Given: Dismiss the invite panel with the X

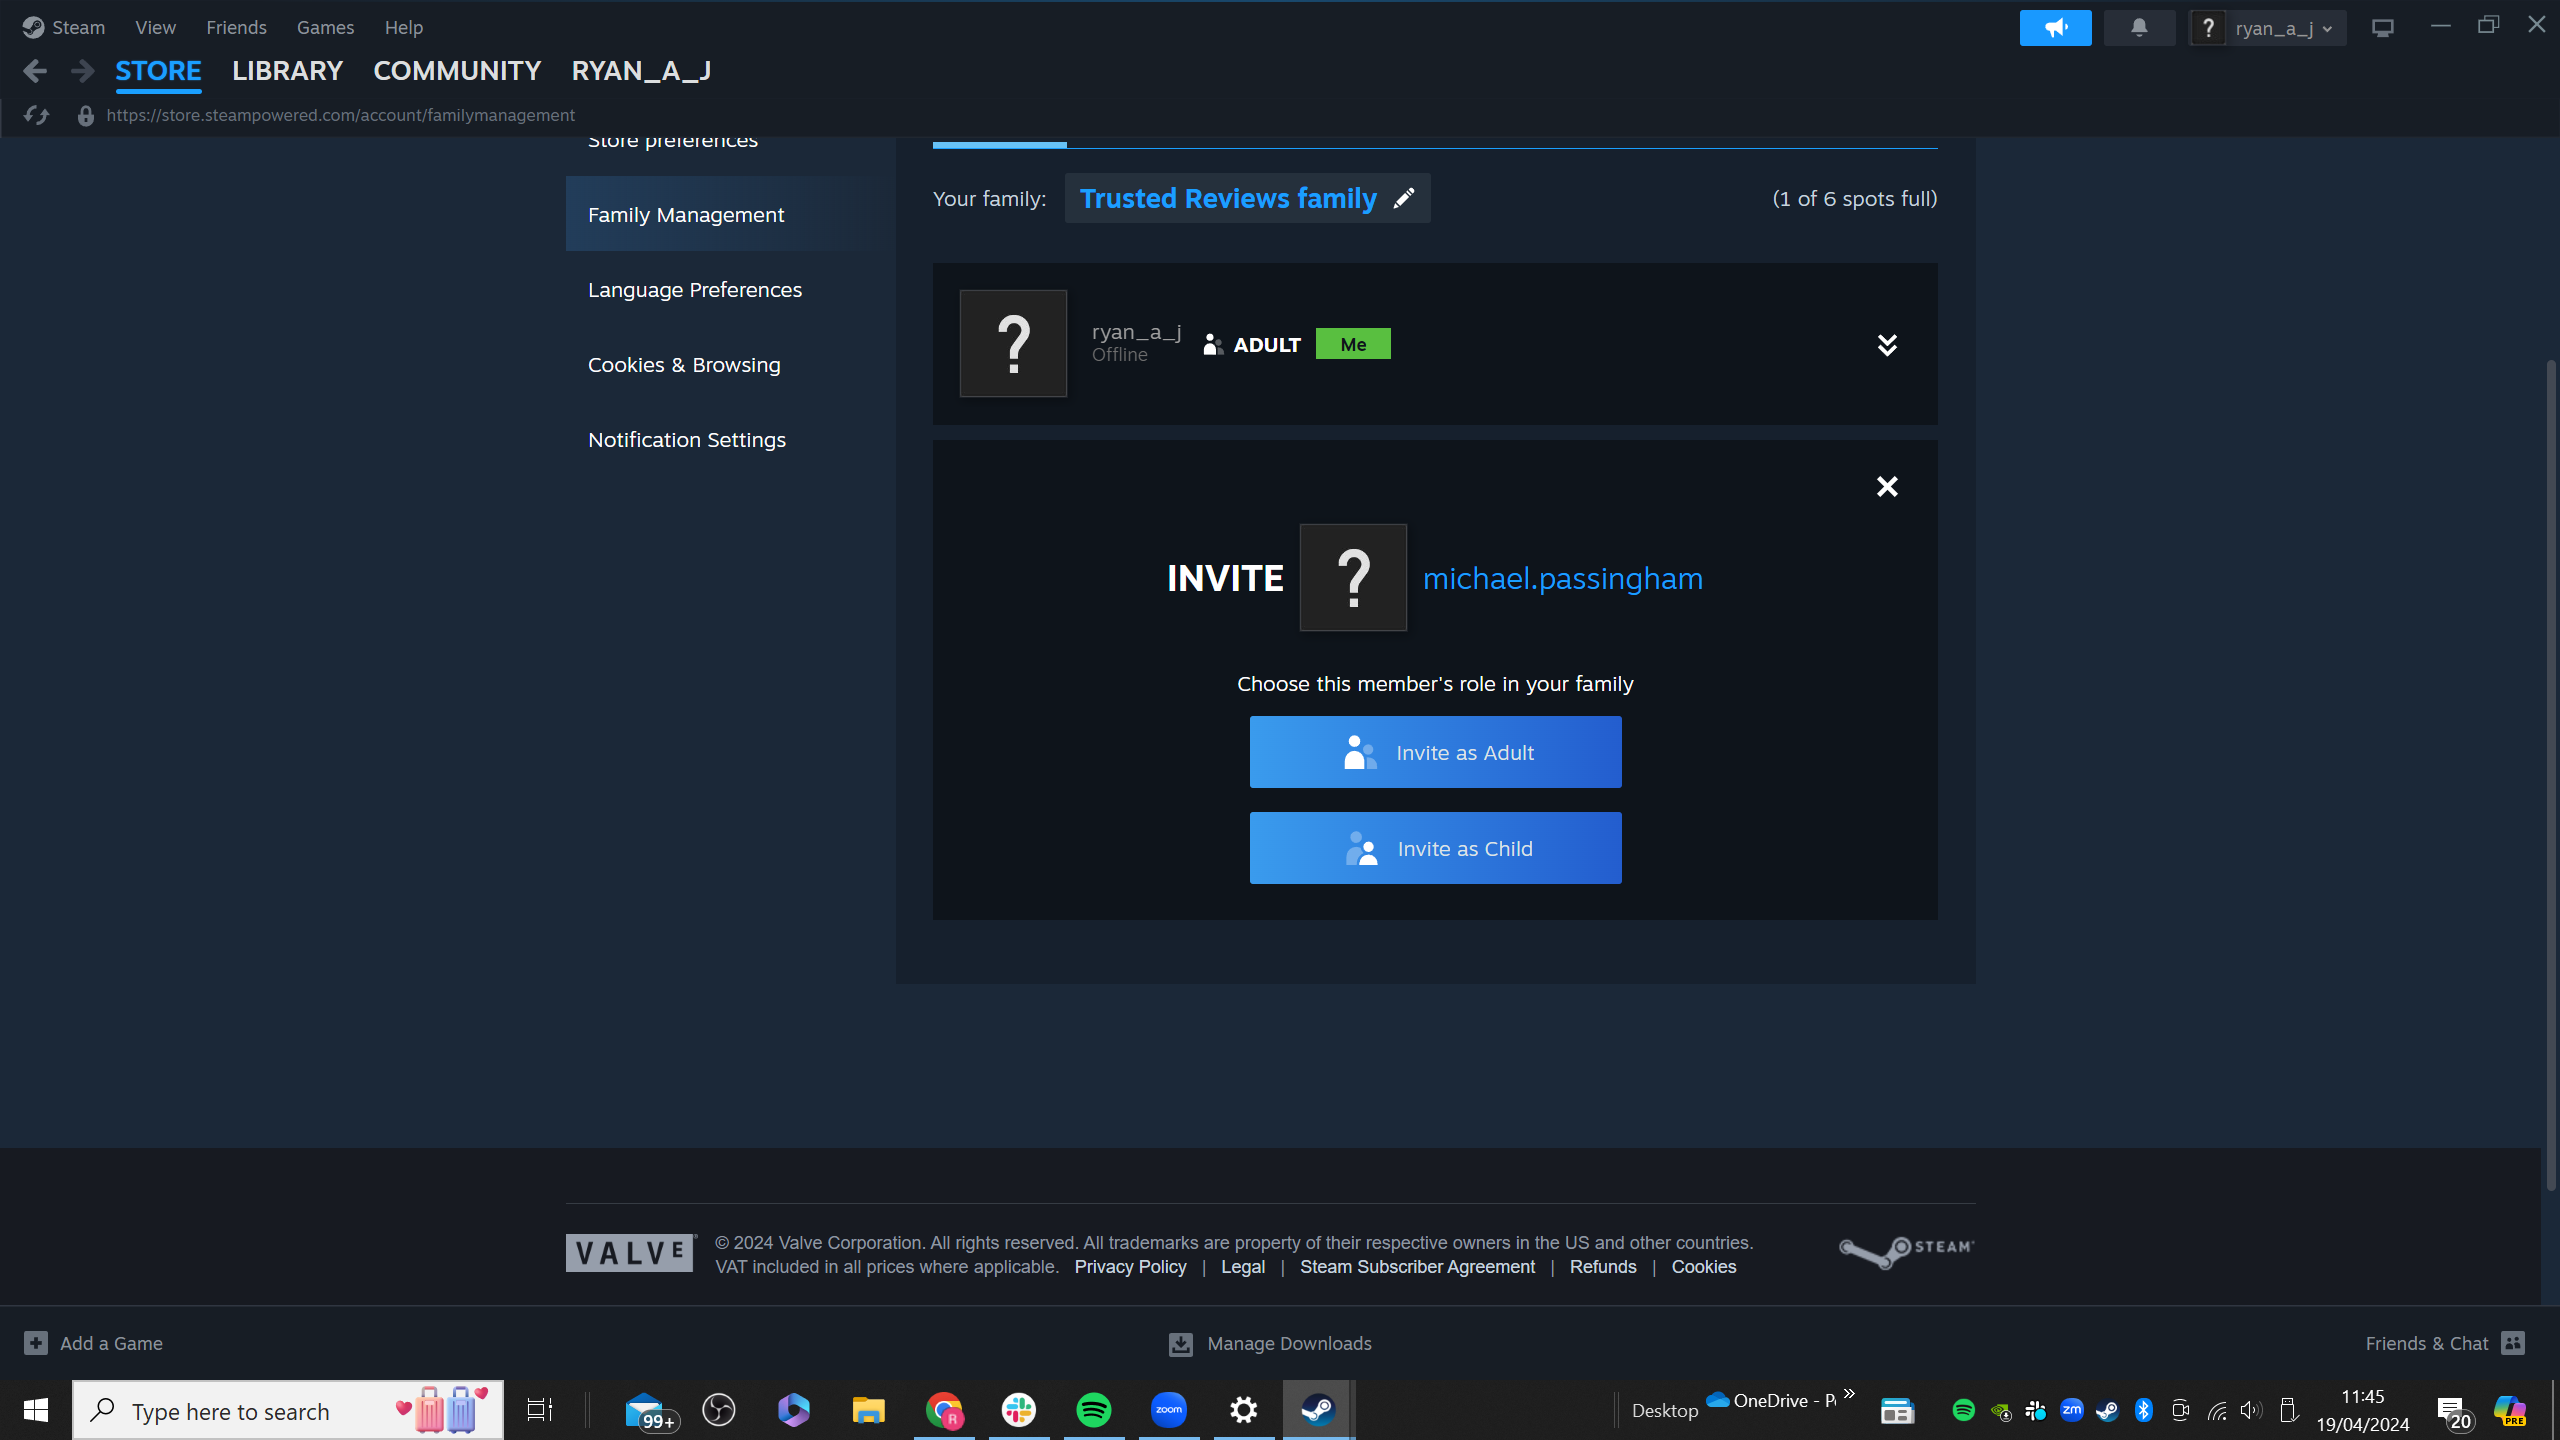Looking at the screenshot, I should [1887, 486].
